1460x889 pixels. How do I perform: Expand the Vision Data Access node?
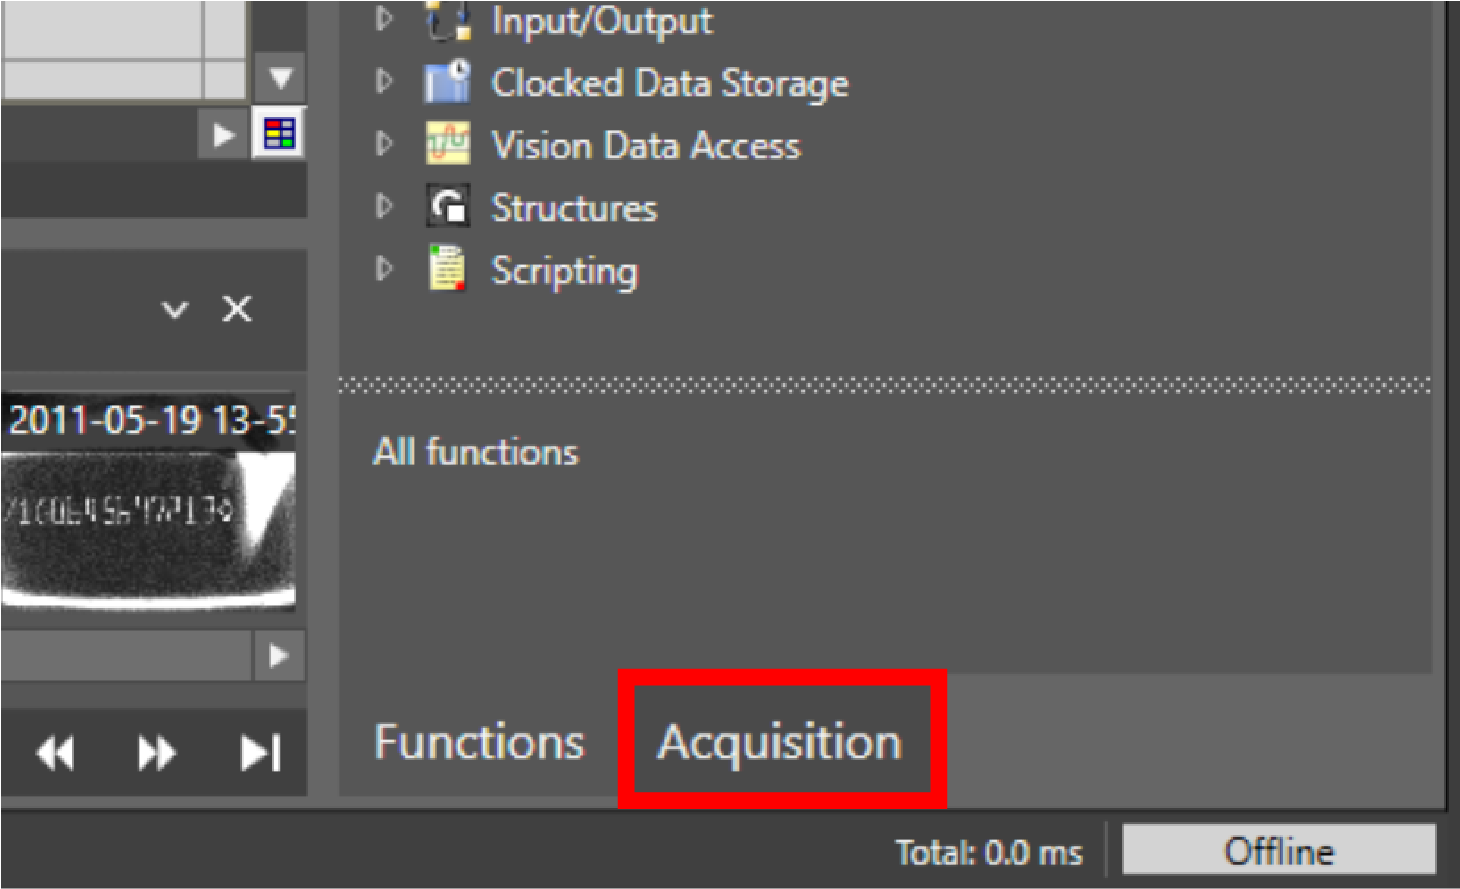click(x=384, y=145)
